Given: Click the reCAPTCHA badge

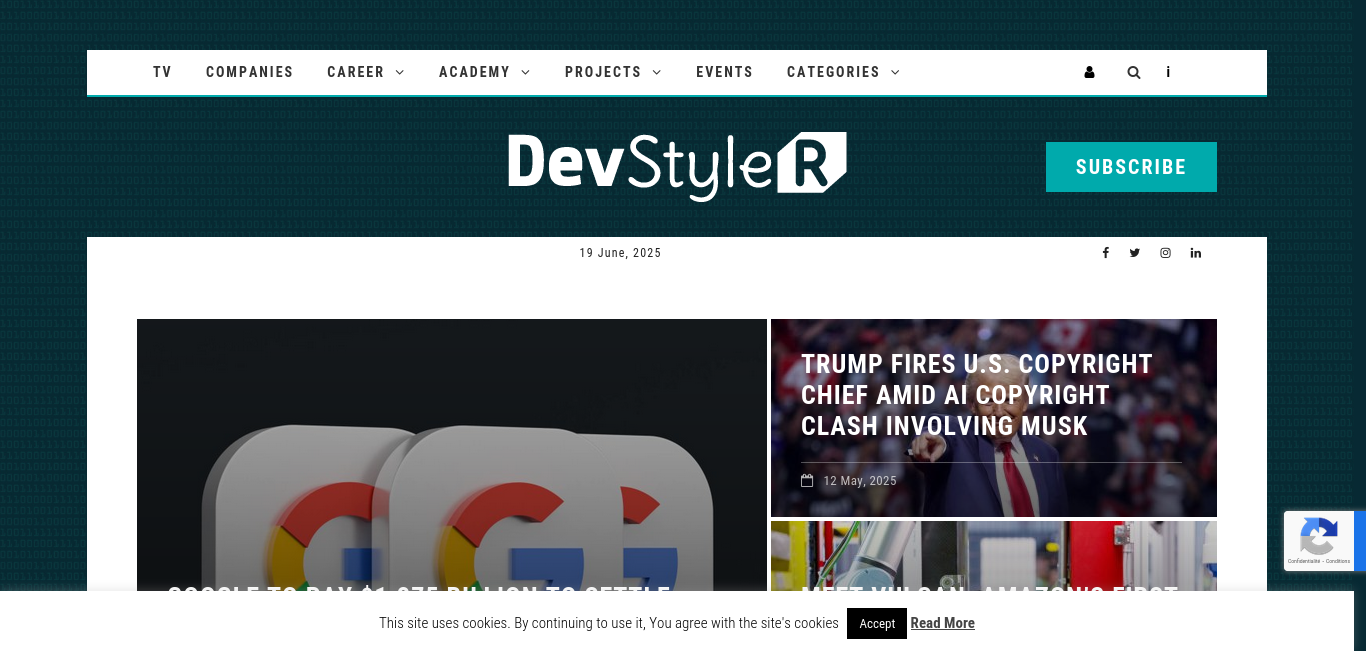Looking at the screenshot, I should click(1324, 541).
